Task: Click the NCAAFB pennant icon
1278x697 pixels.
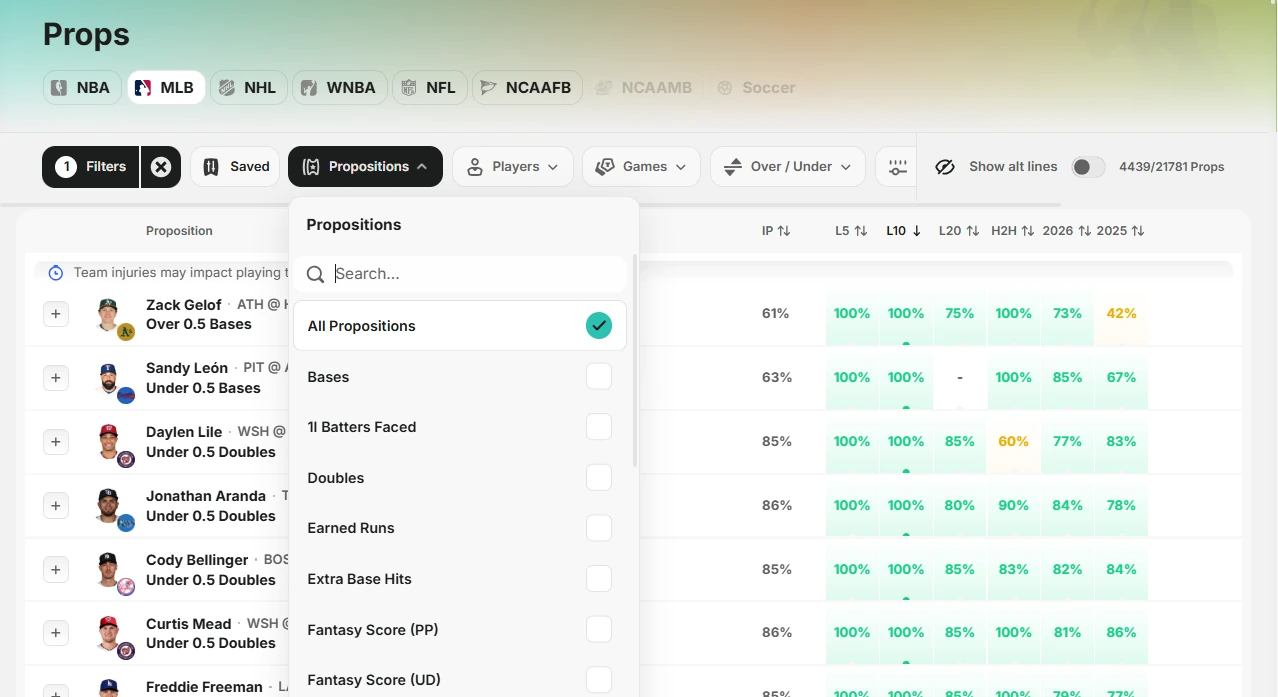Action: [x=489, y=88]
